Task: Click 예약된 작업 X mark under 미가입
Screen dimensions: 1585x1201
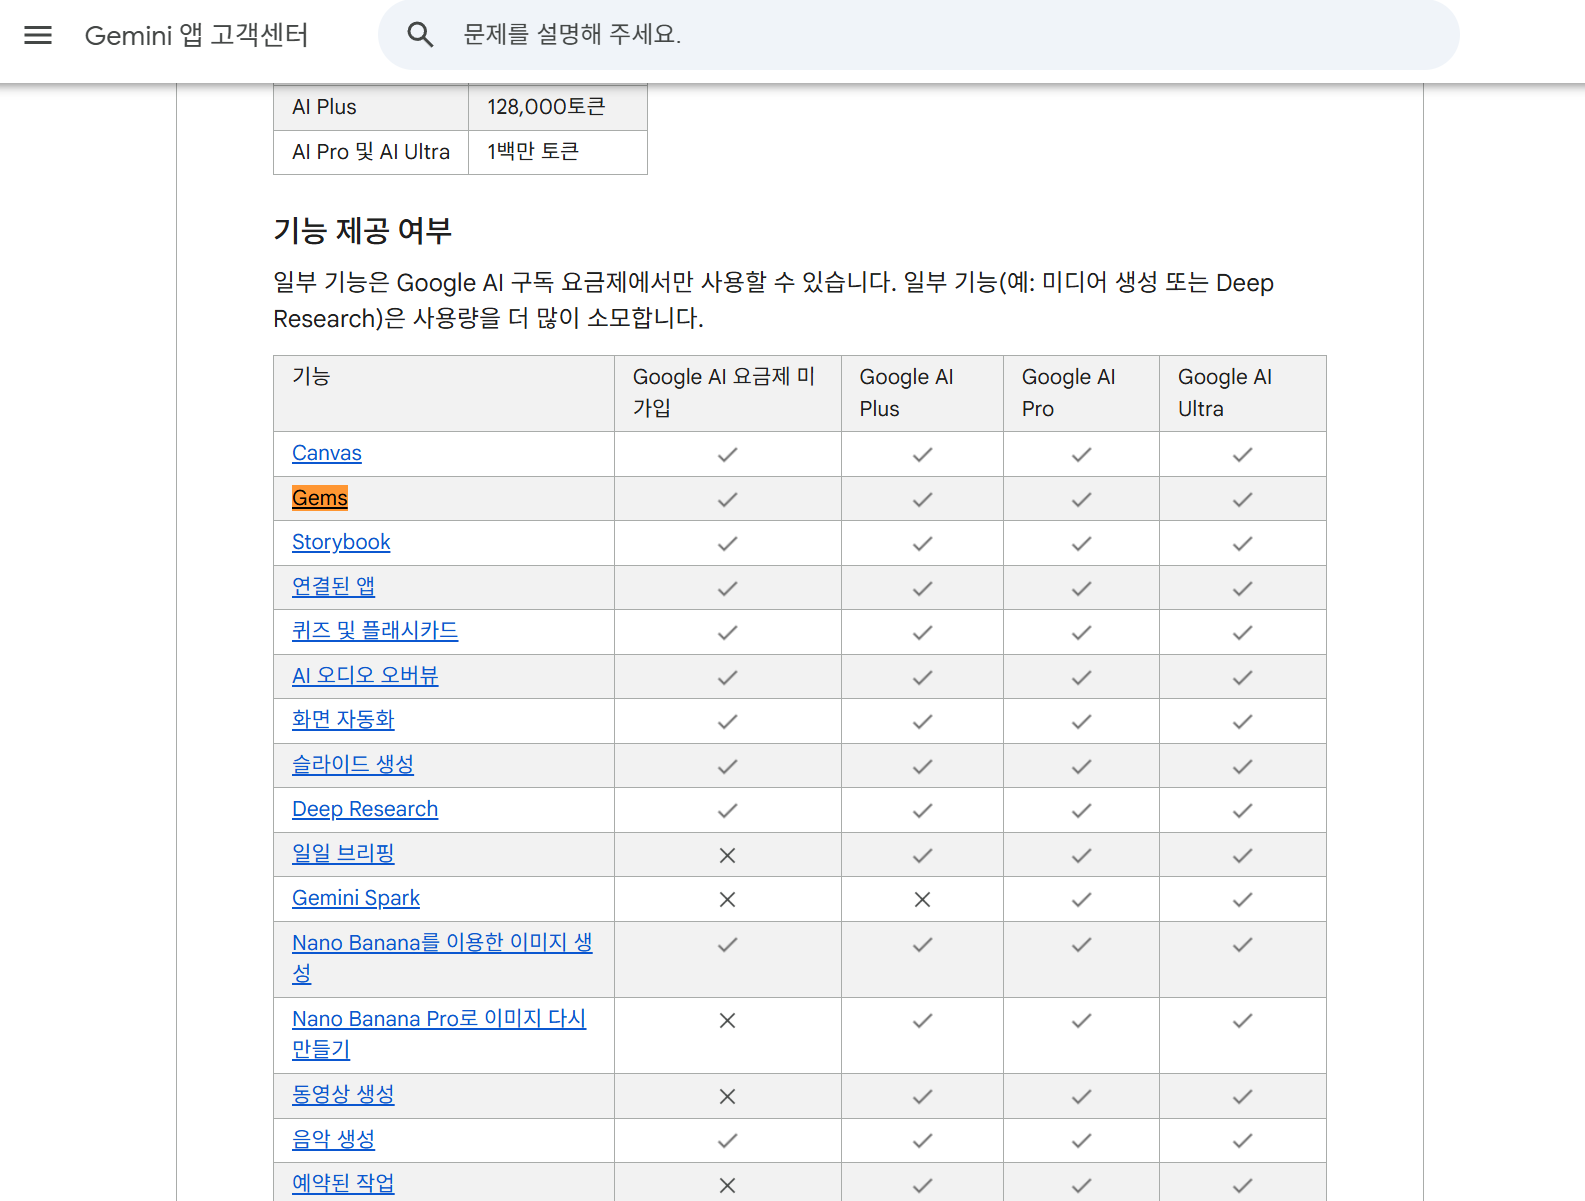Action: click(728, 1185)
